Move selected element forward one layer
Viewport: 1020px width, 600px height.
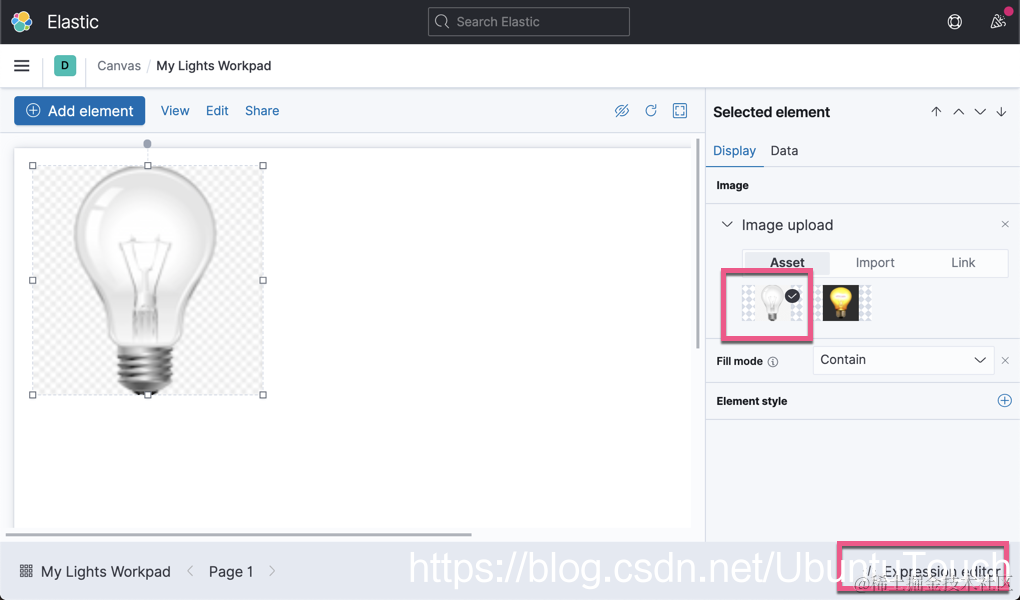(x=958, y=112)
